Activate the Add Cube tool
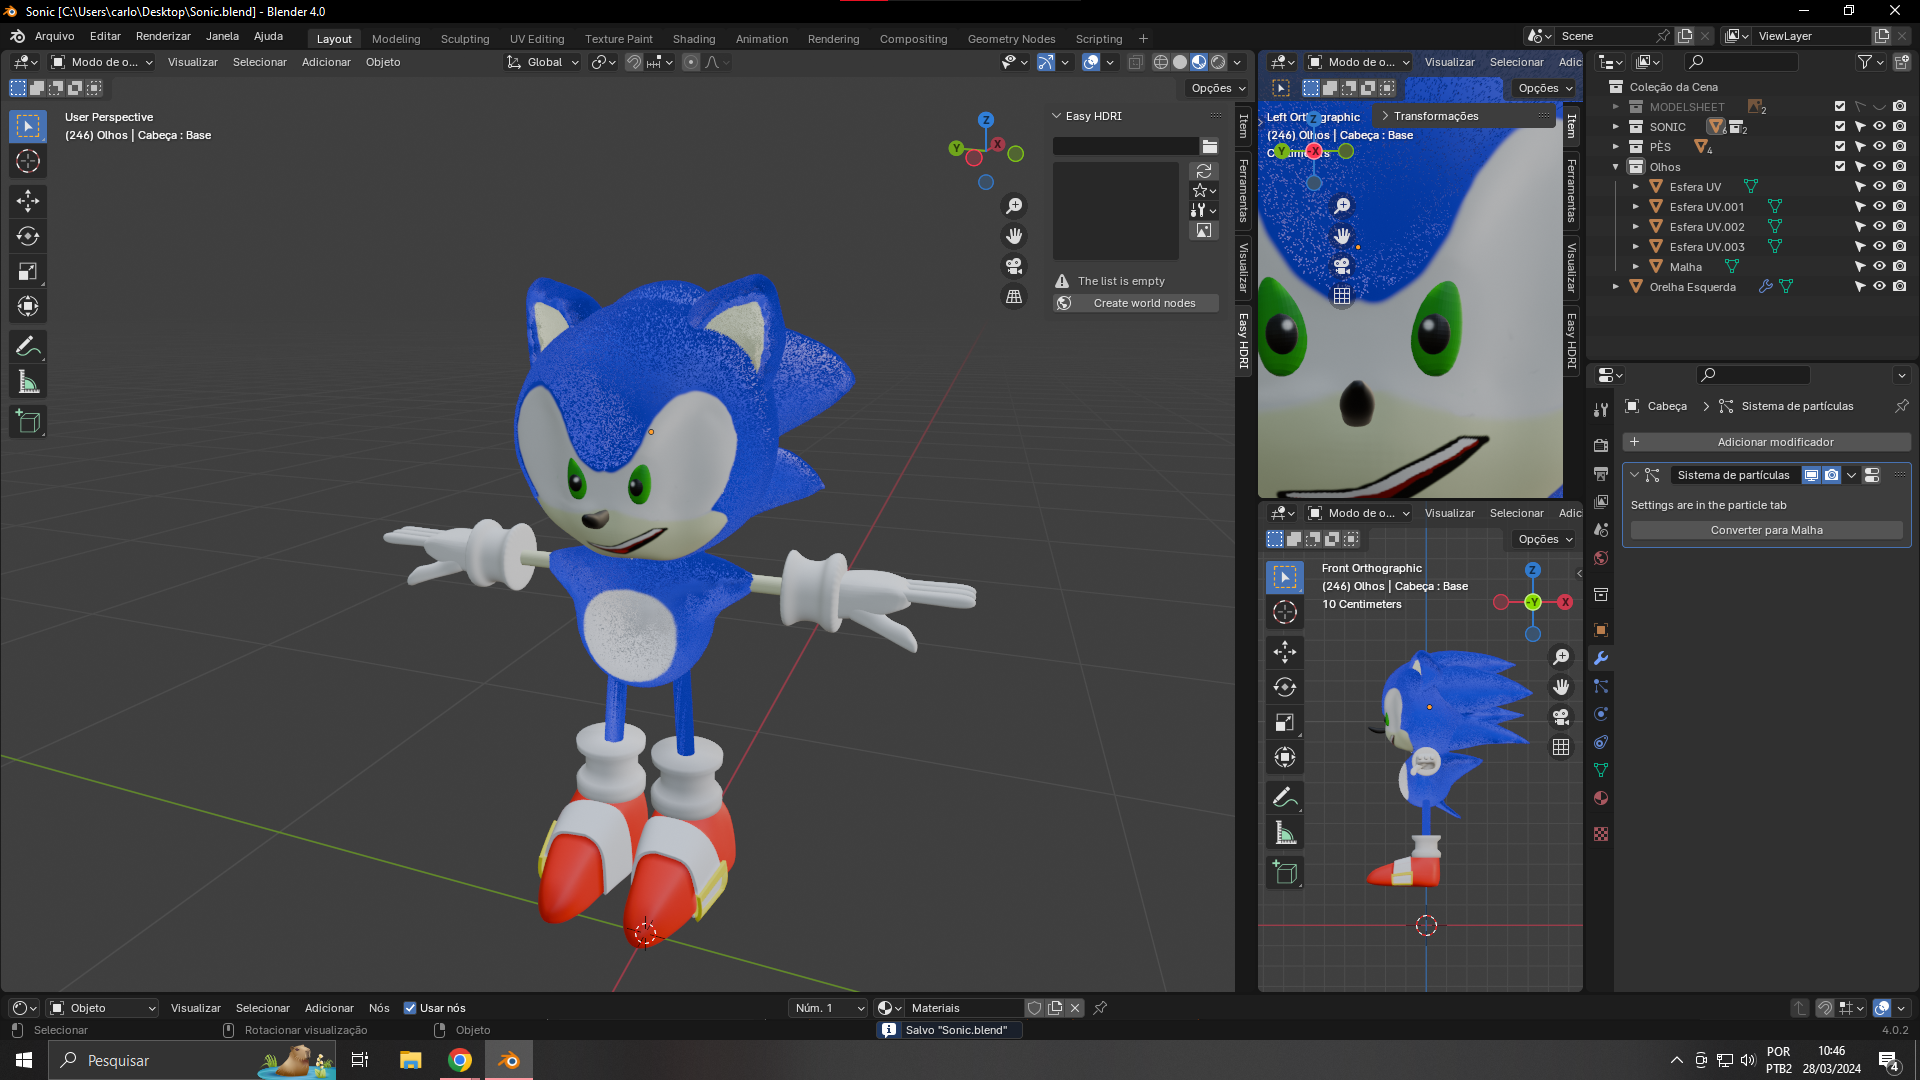This screenshot has width=1920, height=1080. [28, 422]
